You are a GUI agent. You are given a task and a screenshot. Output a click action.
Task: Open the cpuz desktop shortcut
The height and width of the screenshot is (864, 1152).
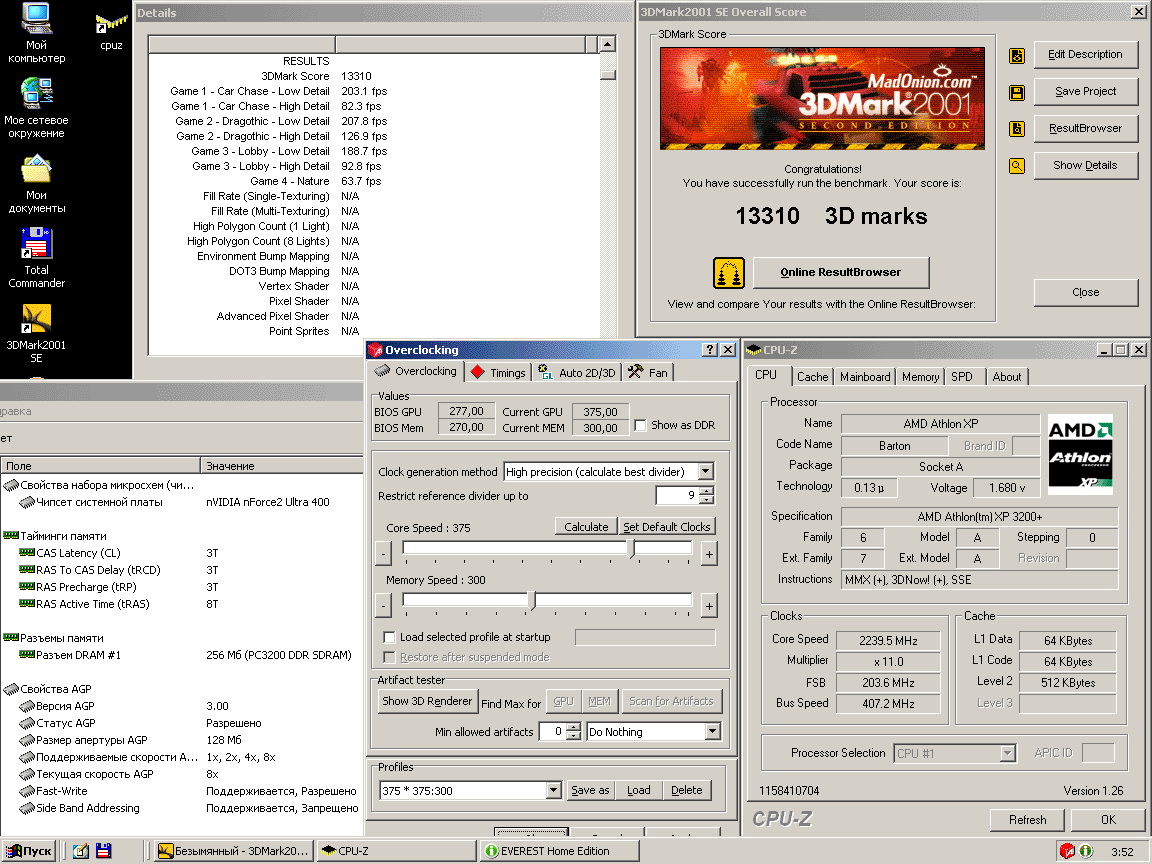(111, 24)
